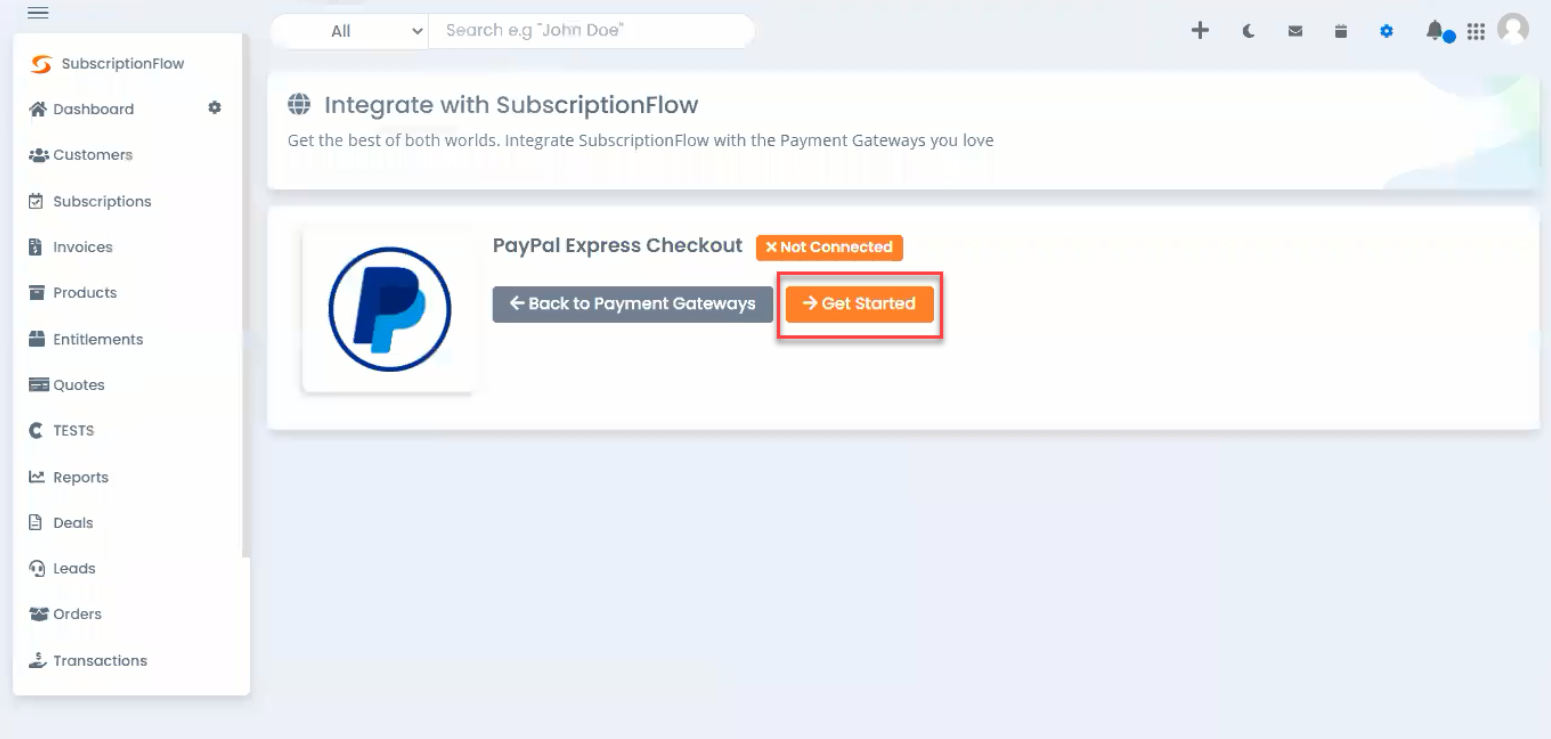Open the user profile avatar

(x=1513, y=28)
